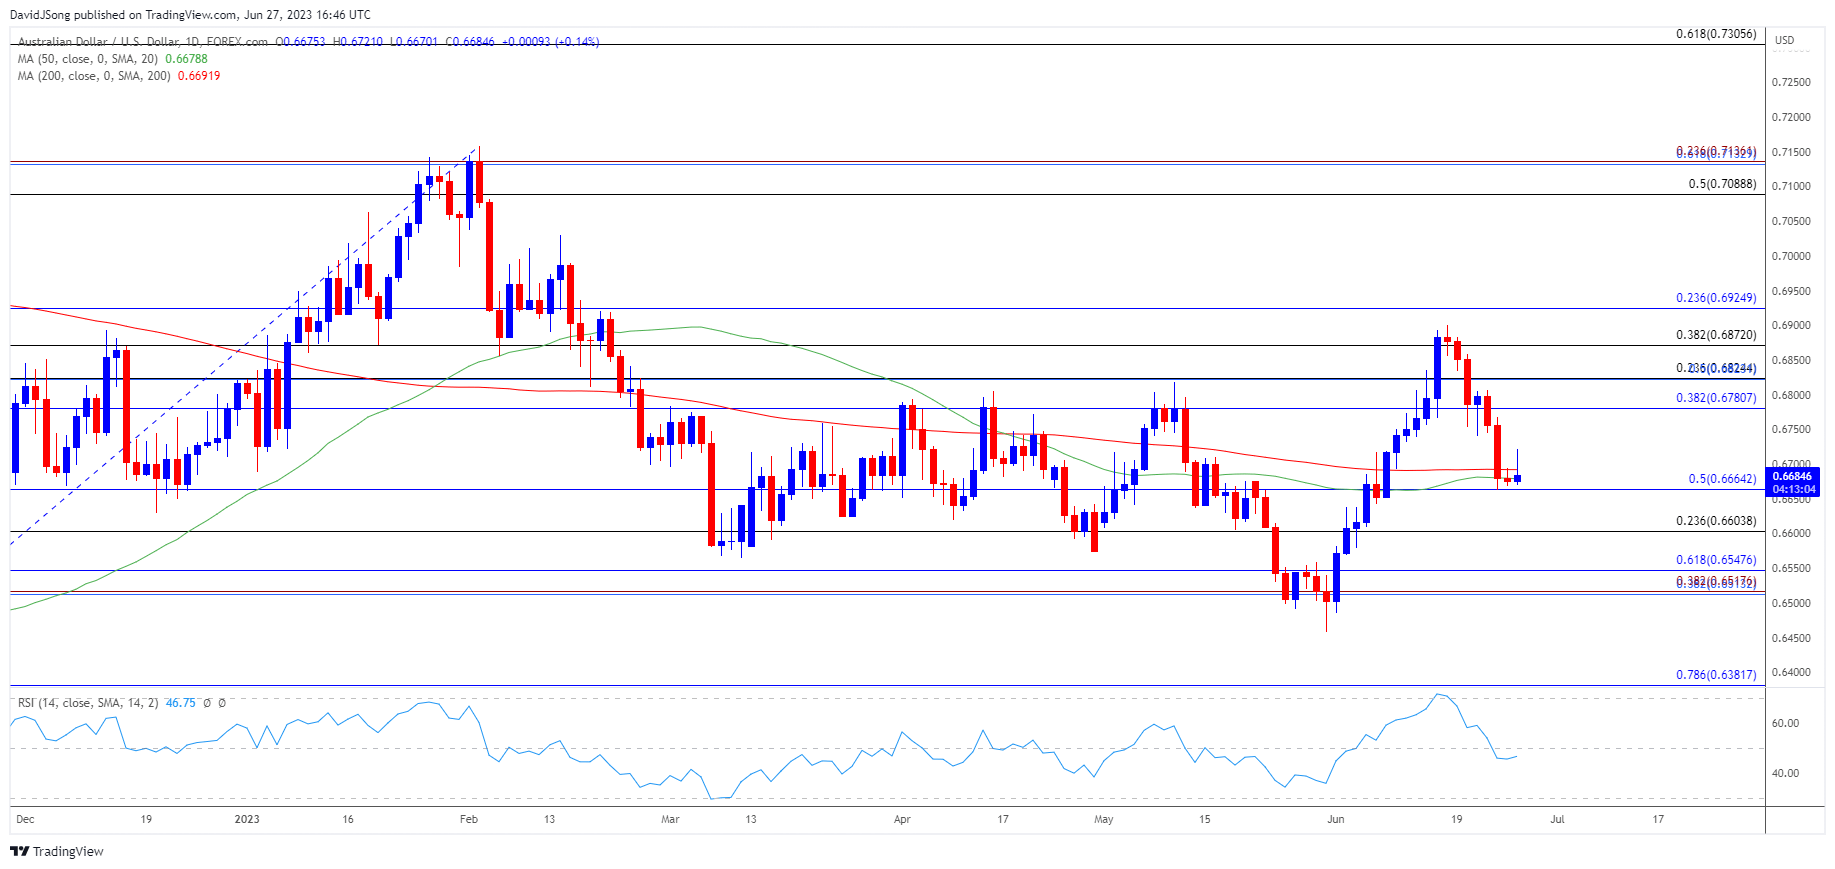This screenshot has height=869, width=1835.
Task: Click the 0.382(0.67807) Fibonacci label
Action: point(1716,398)
